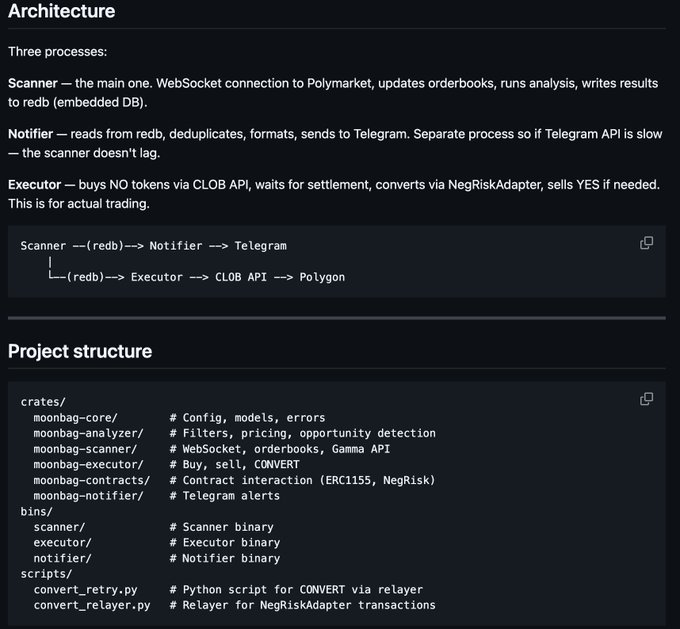Click the bold Scanner term
The height and width of the screenshot is (629, 680).
[32, 83]
